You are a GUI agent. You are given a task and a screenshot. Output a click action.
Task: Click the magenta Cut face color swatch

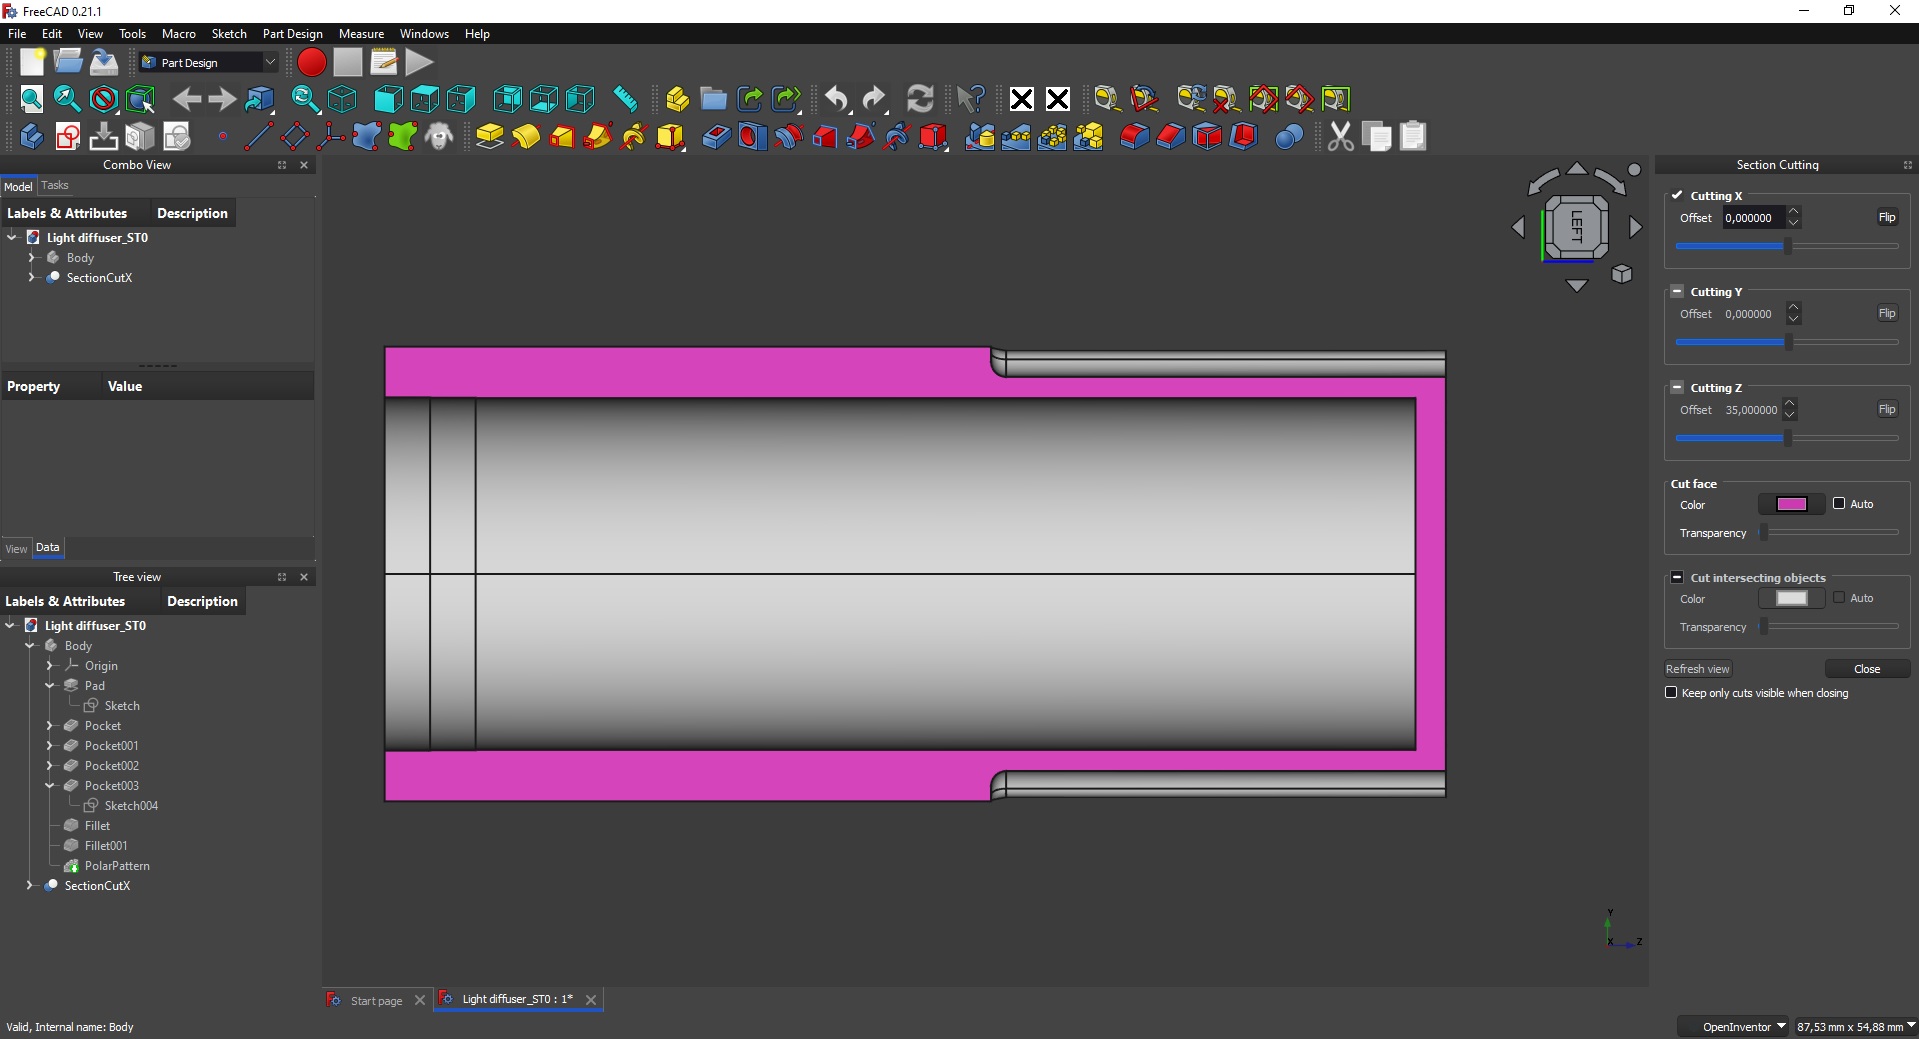tap(1791, 504)
